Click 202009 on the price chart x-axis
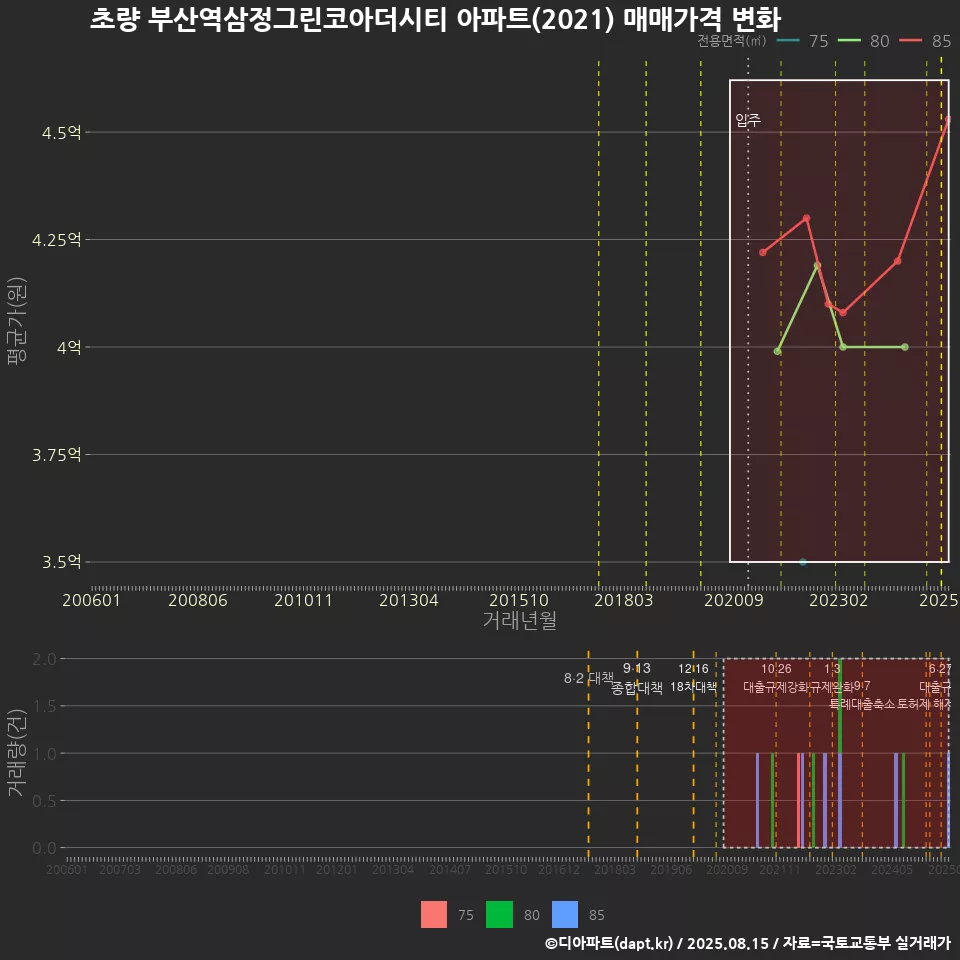960x960 pixels. (733, 600)
